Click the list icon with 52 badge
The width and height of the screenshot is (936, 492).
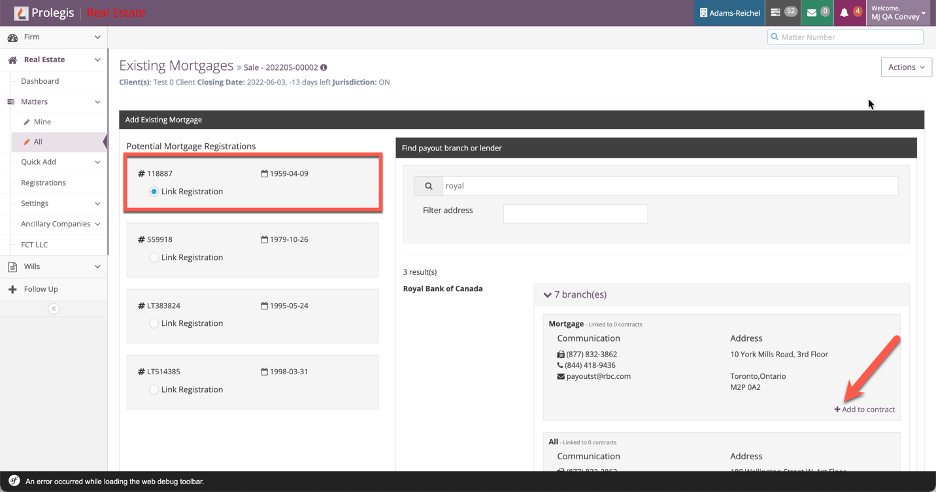point(775,13)
